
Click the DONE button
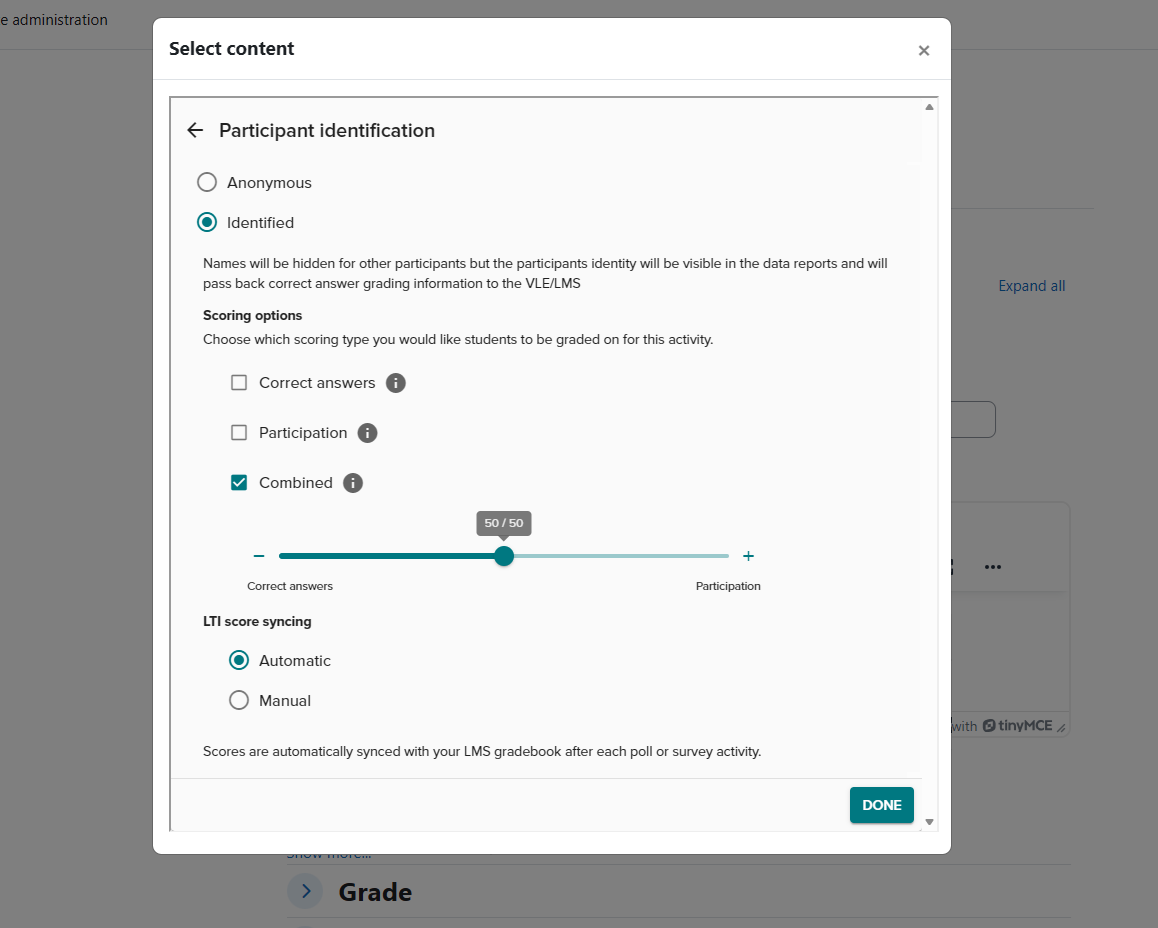881,805
